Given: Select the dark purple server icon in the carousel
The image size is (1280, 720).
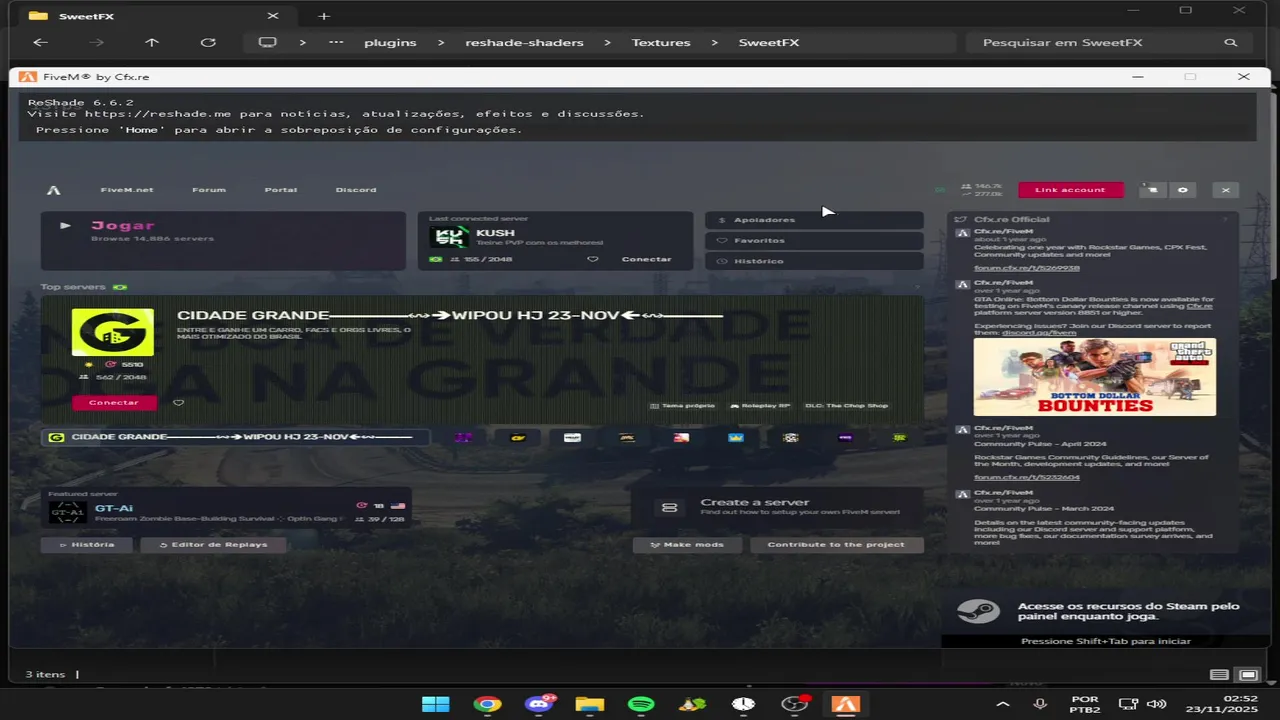Looking at the screenshot, I should tap(846, 437).
